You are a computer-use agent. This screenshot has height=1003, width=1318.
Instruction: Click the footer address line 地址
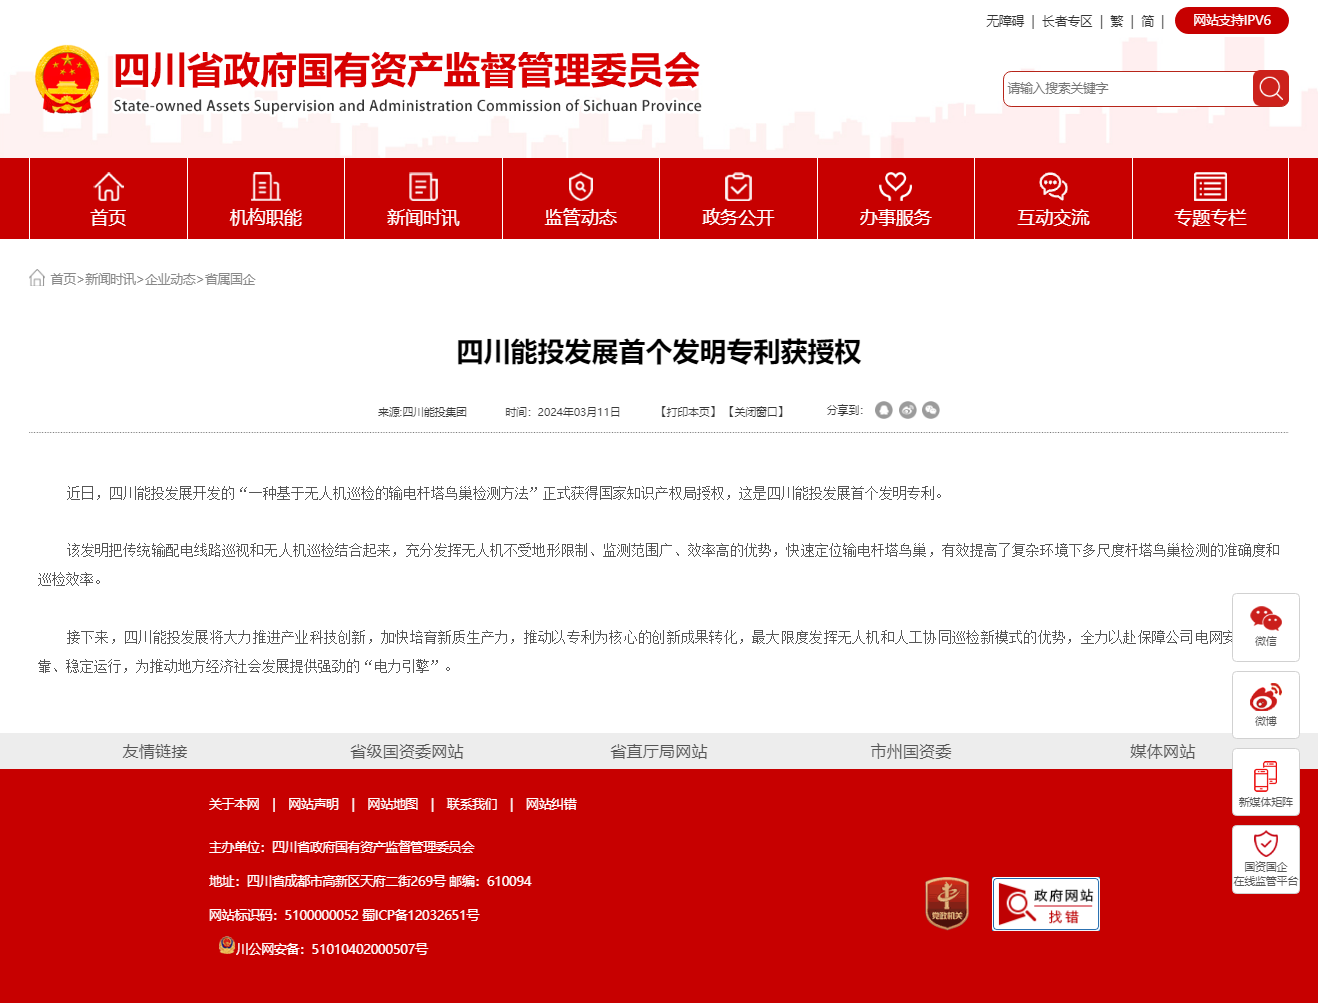tap(370, 881)
